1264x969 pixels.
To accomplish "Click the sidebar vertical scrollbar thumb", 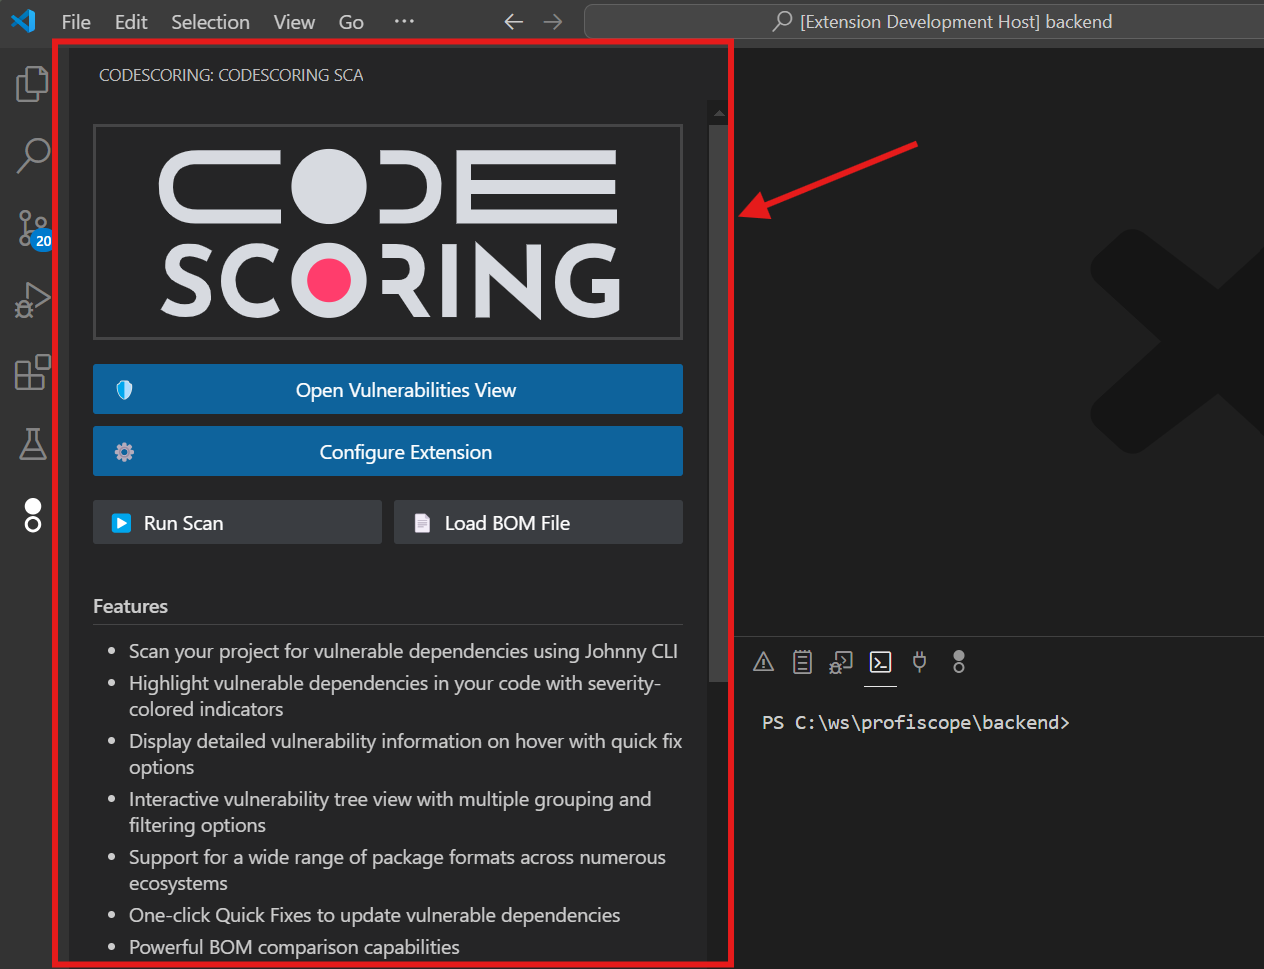I will [x=717, y=403].
